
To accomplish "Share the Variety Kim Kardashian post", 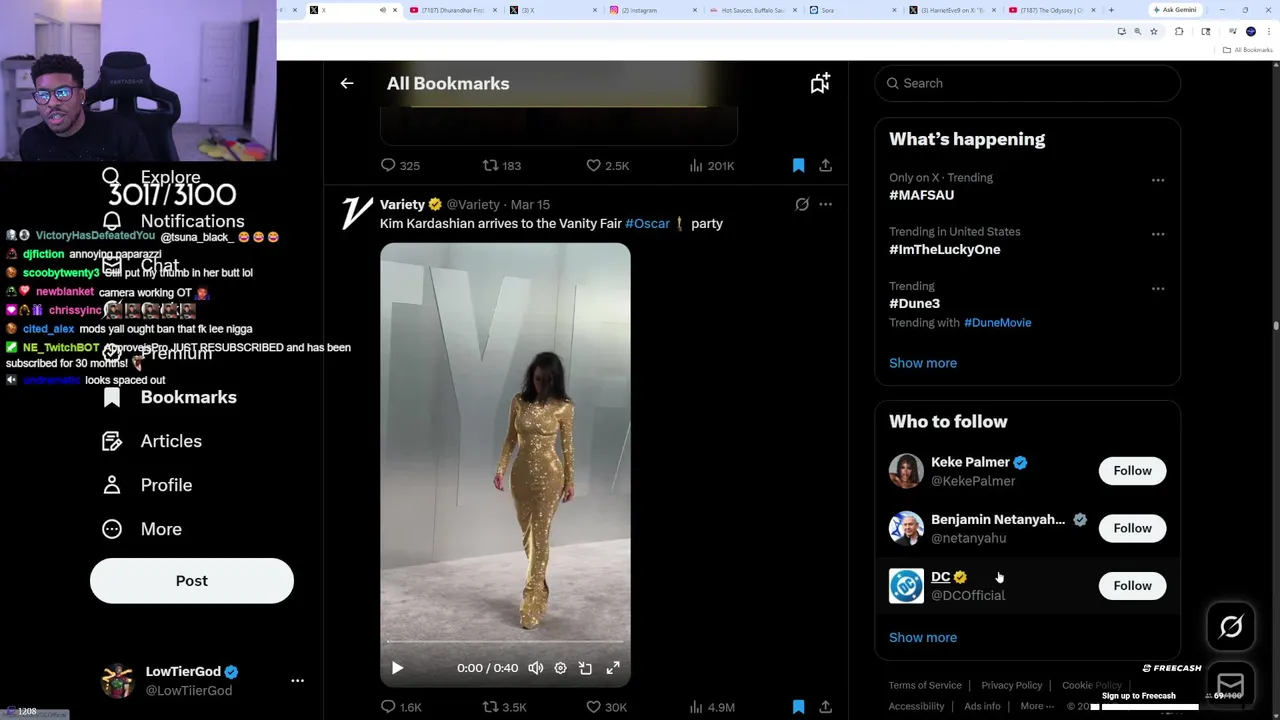I will coord(825,707).
